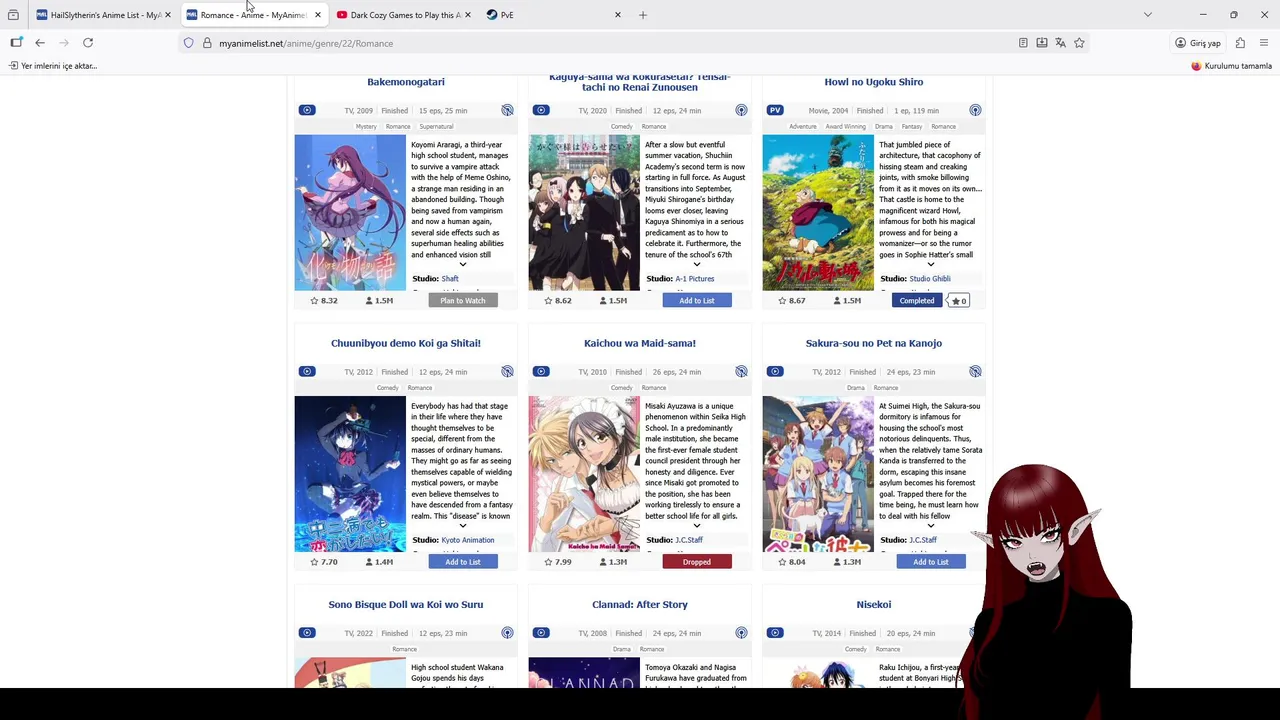1280x720 pixels.
Task: Click Add to List for Chuunibyou demo Koi ga Shitai
Action: [463, 561]
